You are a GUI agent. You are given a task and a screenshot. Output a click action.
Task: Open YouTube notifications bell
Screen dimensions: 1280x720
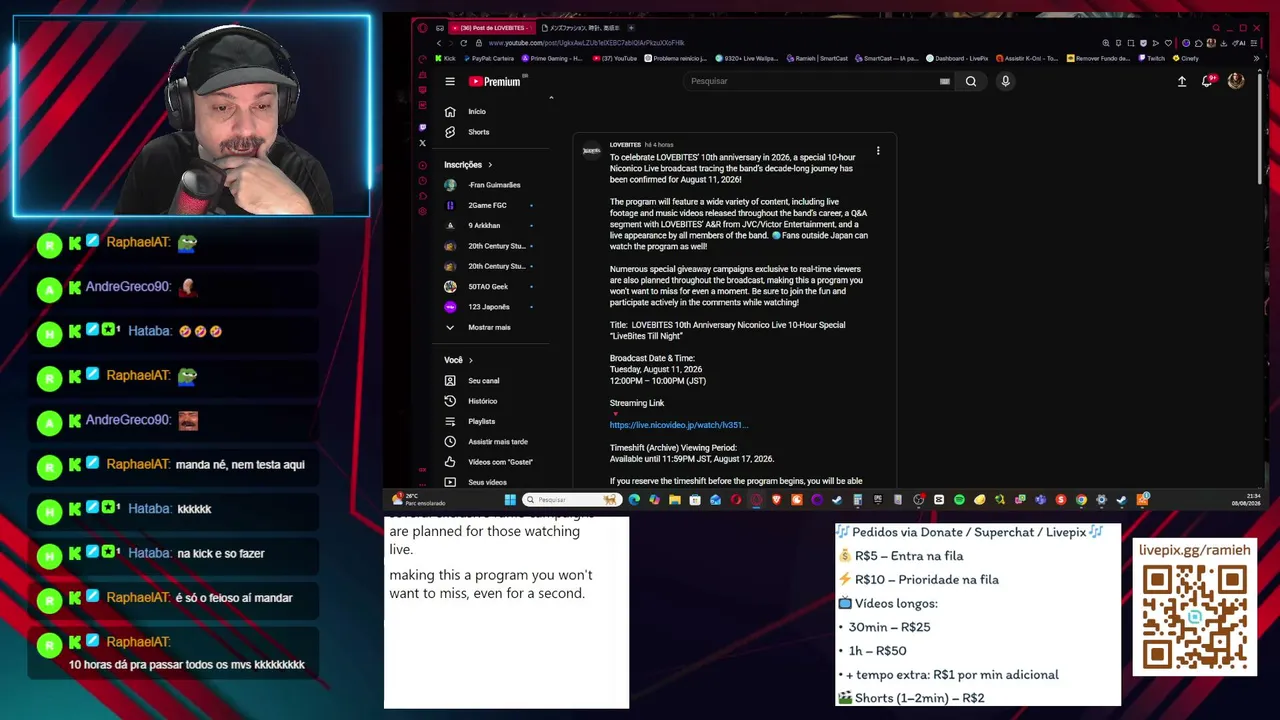click(1208, 80)
